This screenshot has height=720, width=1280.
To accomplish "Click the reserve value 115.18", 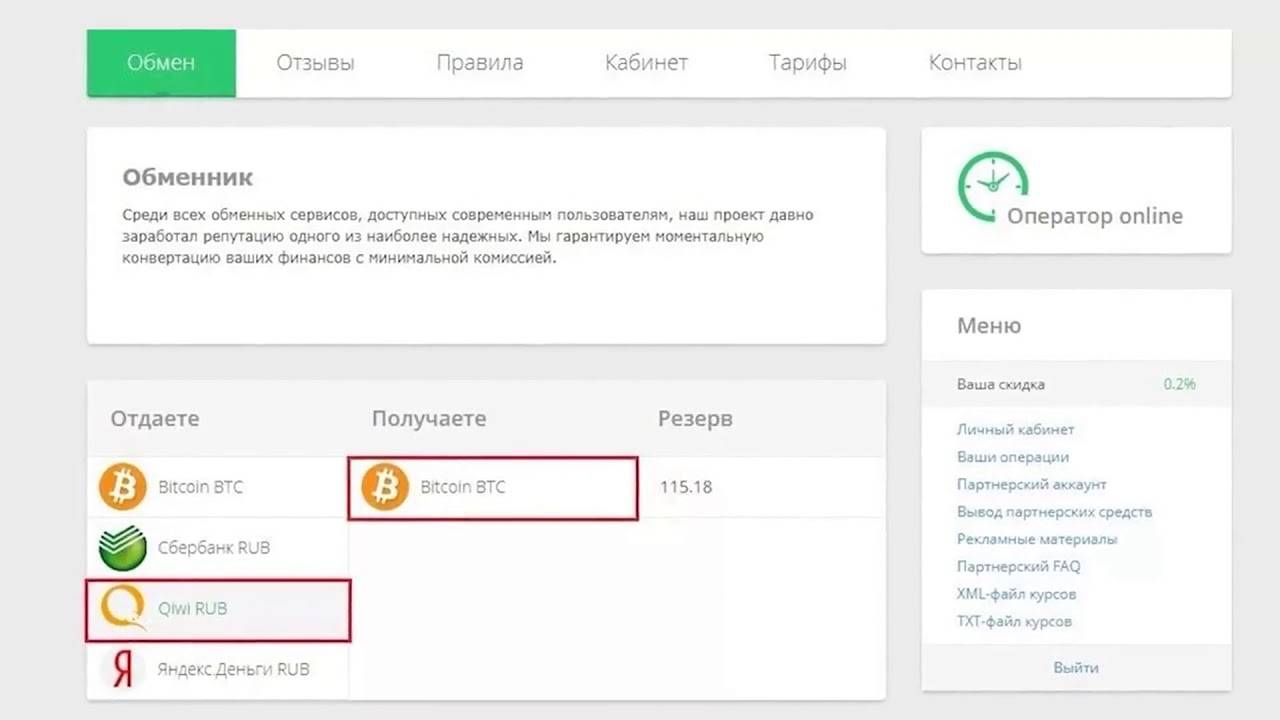I will point(686,487).
